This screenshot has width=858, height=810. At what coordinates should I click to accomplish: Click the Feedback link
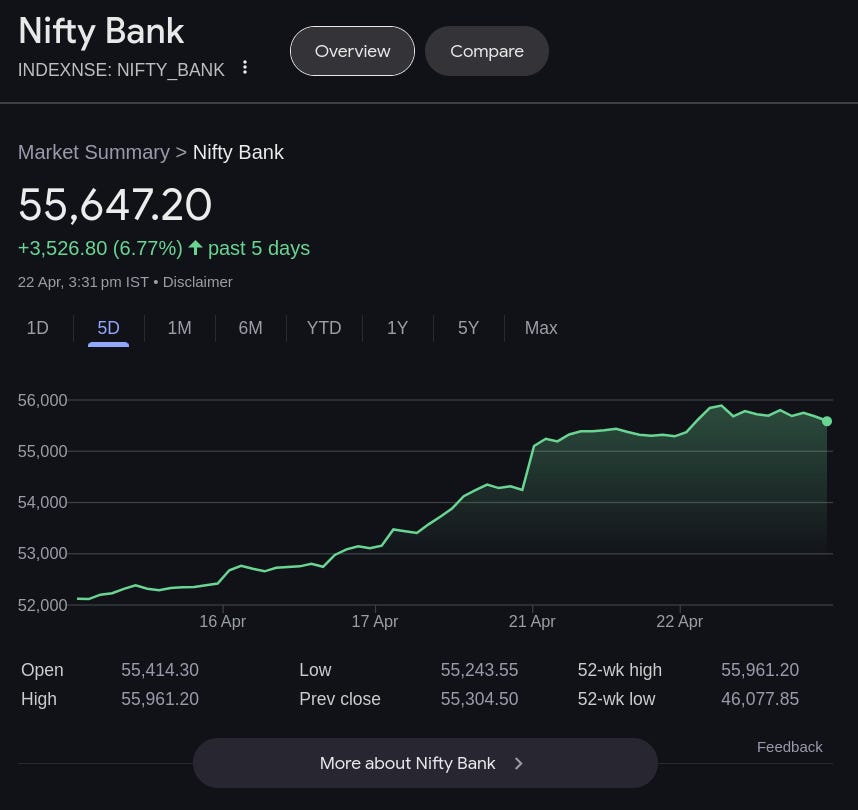790,747
